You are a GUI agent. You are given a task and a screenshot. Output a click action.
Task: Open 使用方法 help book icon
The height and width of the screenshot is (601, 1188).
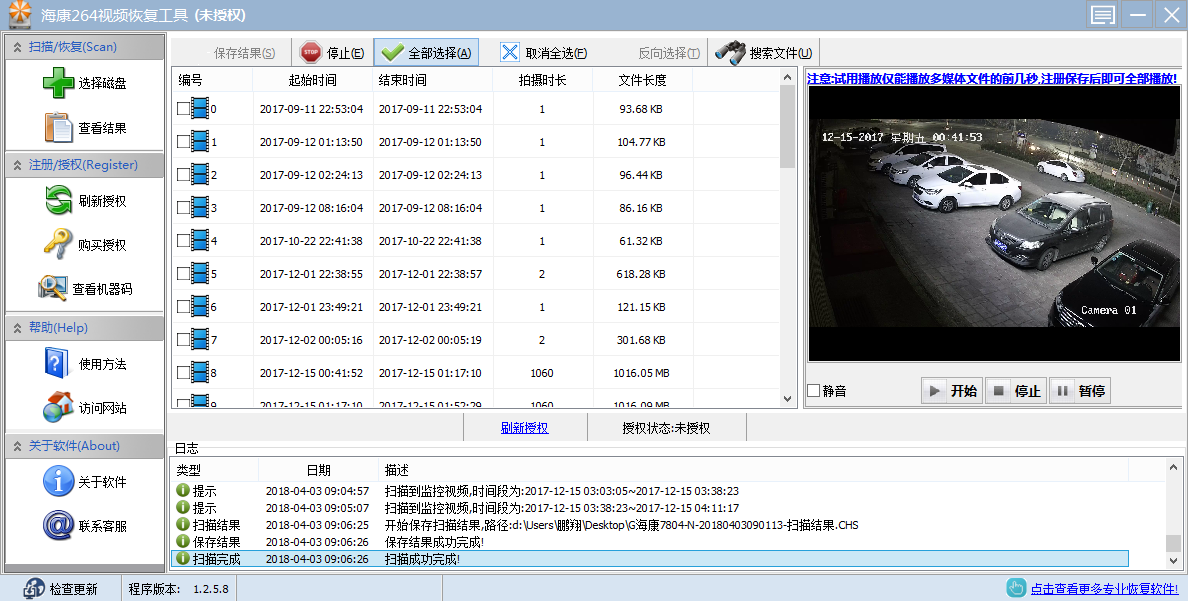coord(56,363)
